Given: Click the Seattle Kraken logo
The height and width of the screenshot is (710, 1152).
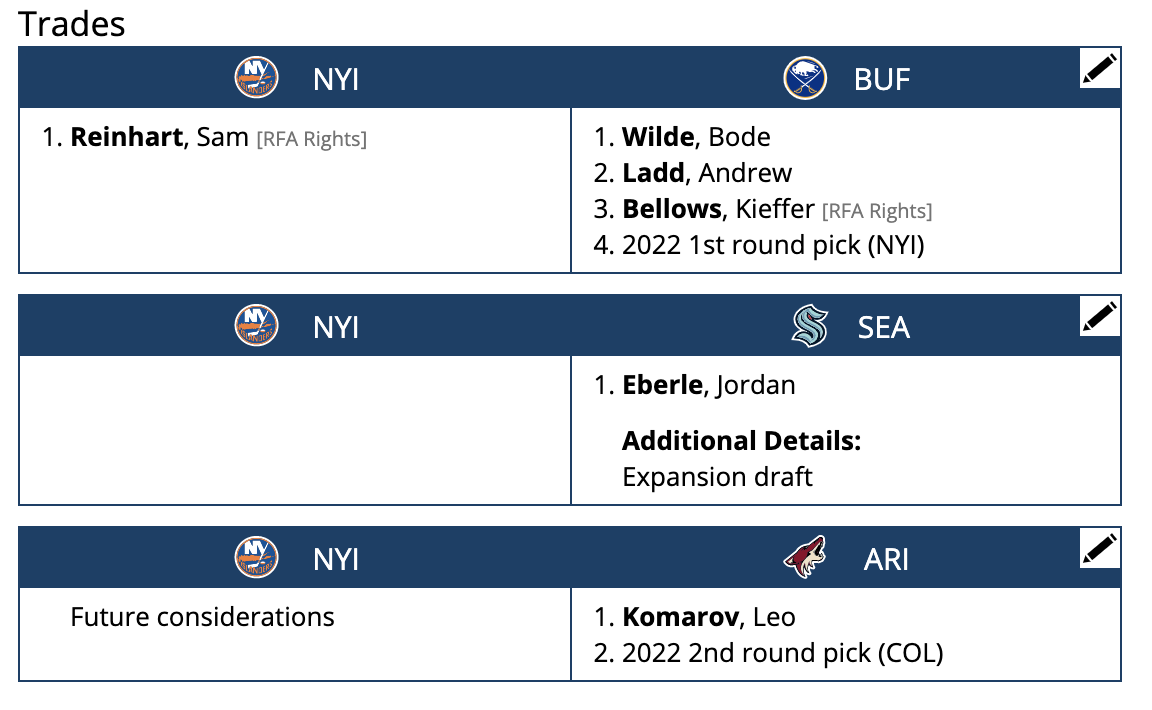Looking at the screenshot, I should coord(807,325).
